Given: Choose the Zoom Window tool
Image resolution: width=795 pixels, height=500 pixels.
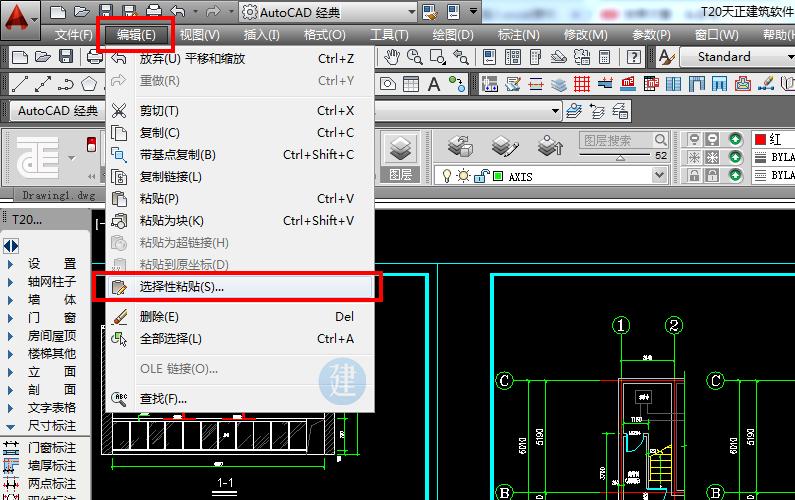Looking at the screenshot, I should [438, 57].
